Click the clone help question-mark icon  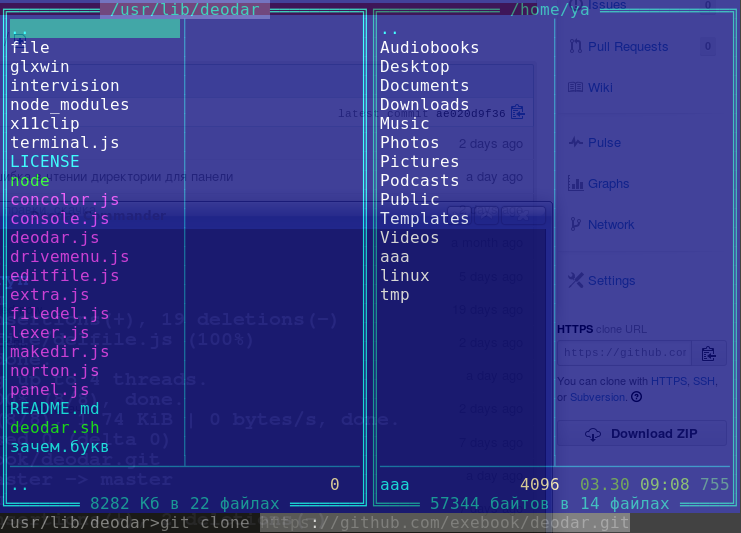[x=637, y=397]
